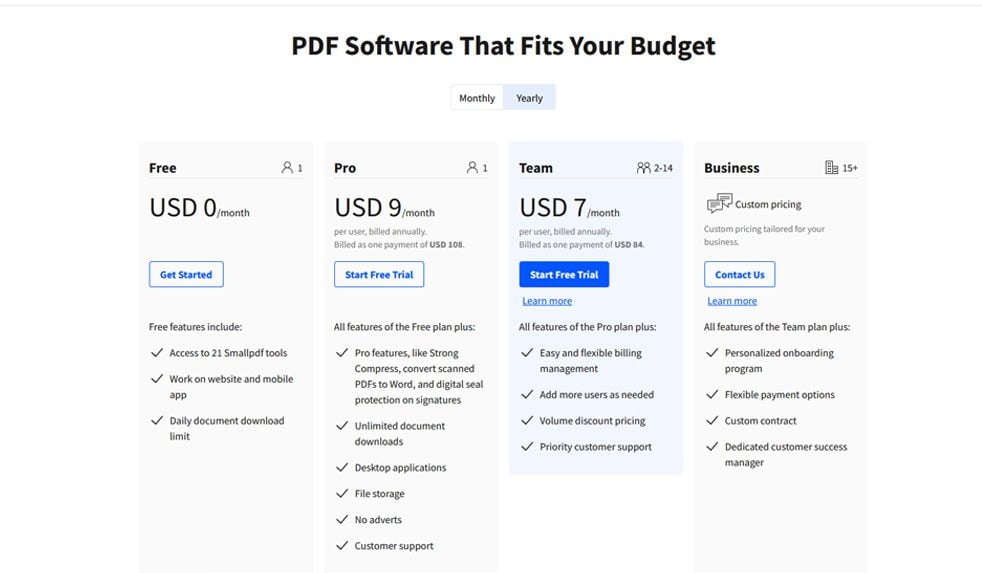Click Contact Us on the Business plan

739,275
